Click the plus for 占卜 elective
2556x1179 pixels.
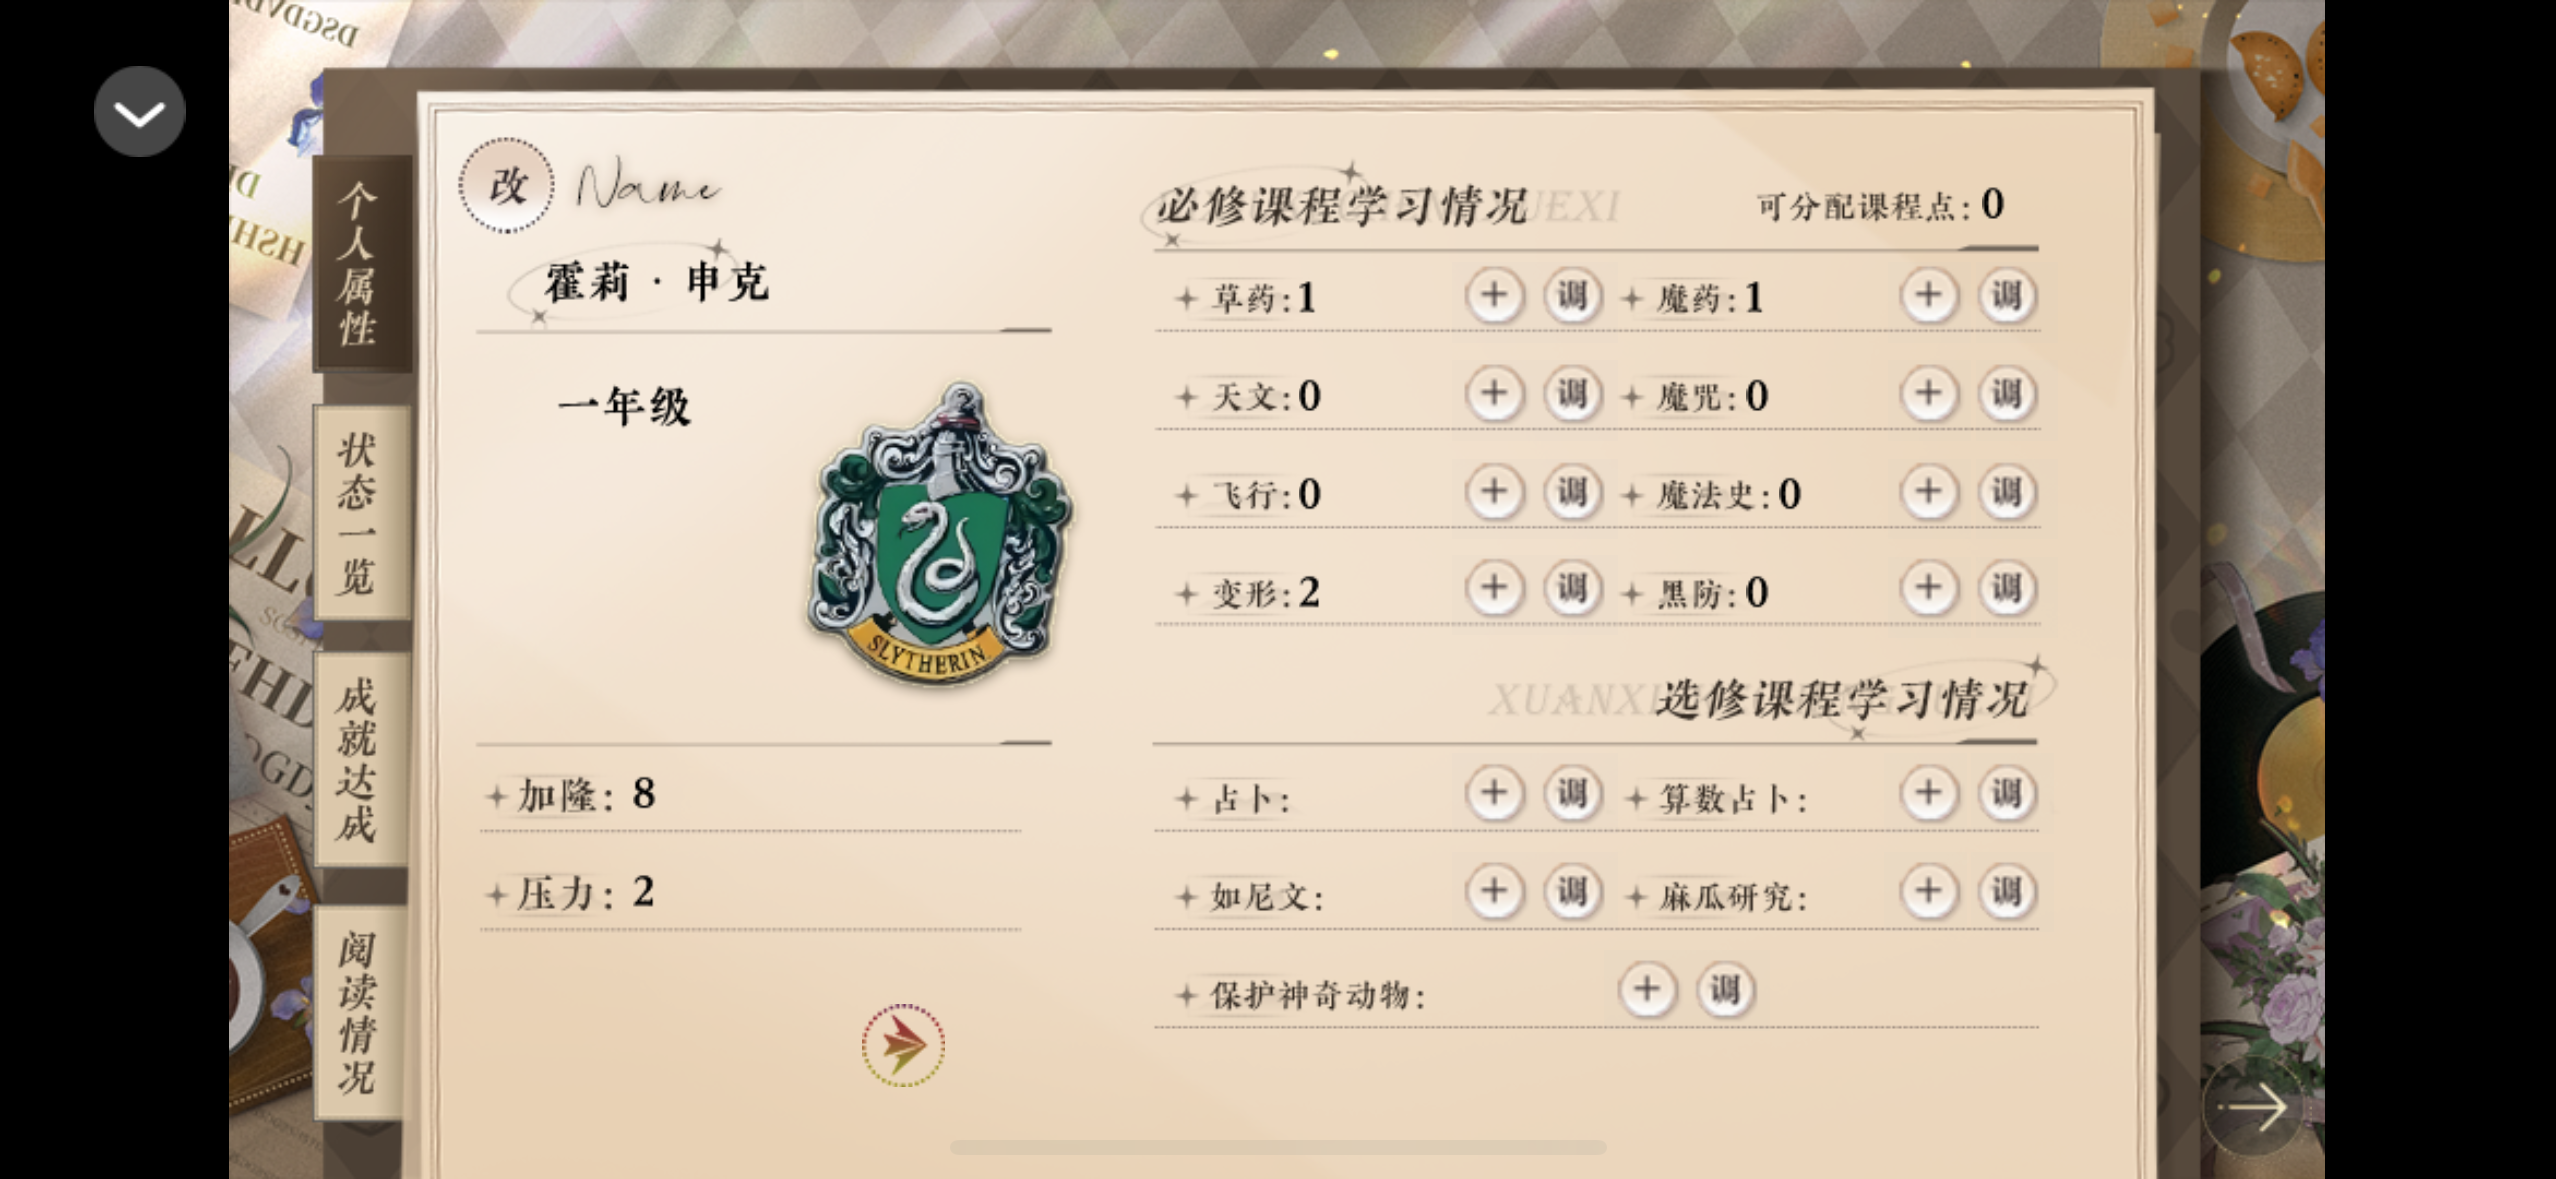click(x=1493, y=794)
